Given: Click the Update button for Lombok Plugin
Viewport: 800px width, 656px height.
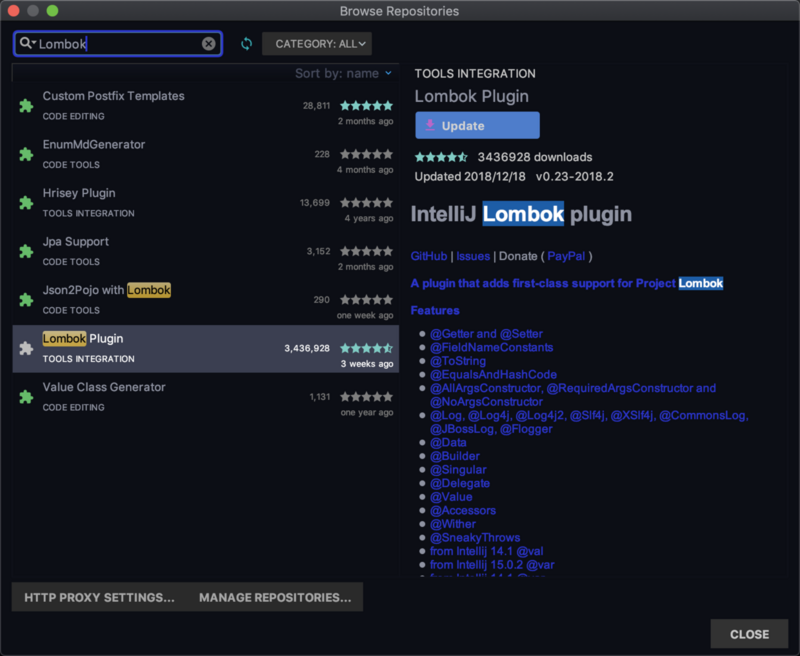Looking at the screenshot, I should point(477,125).
